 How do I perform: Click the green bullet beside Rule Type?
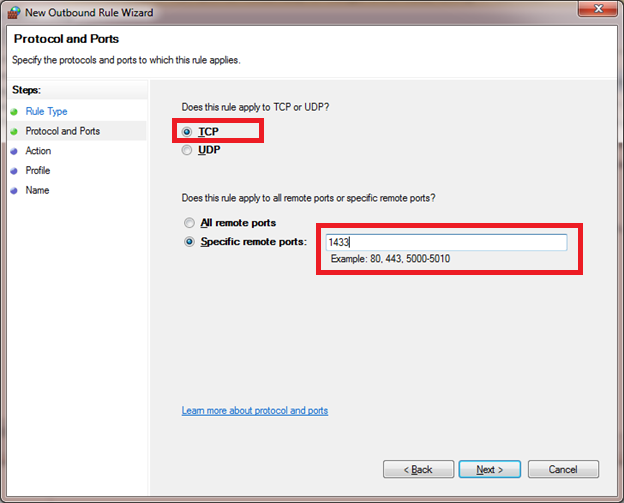click(14, 111)
